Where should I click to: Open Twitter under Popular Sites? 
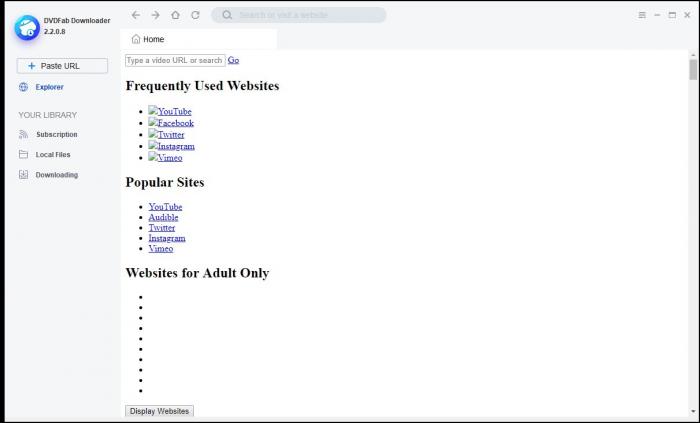(162, 228)
